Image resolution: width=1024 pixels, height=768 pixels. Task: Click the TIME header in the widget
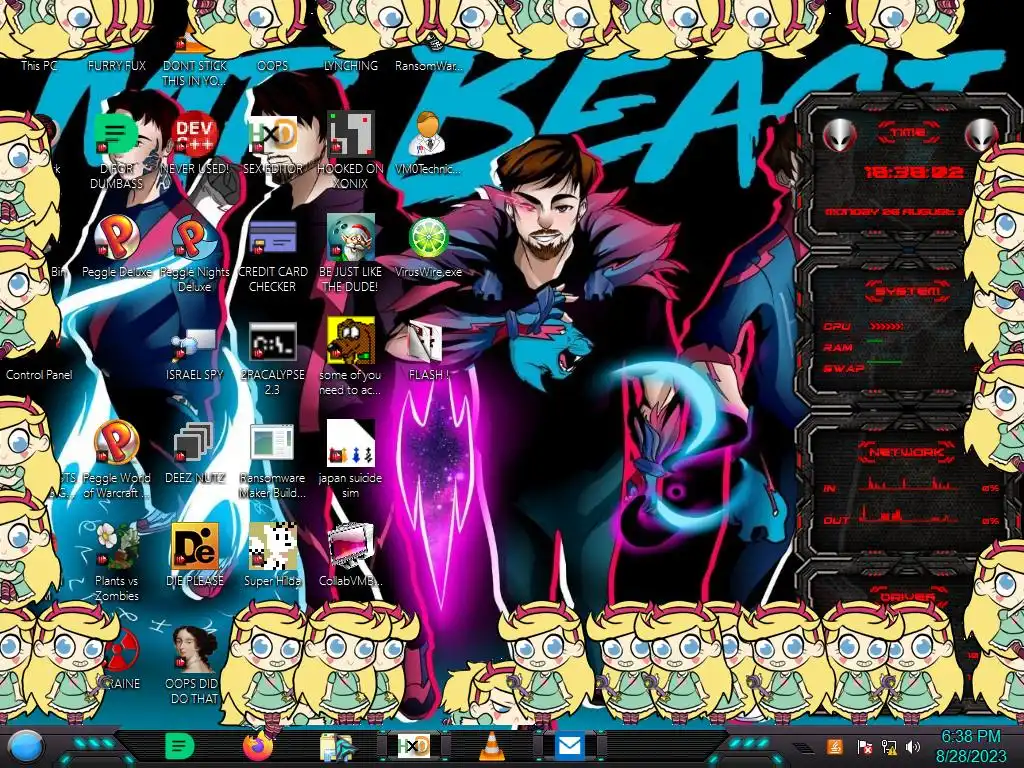coord(908,133)
